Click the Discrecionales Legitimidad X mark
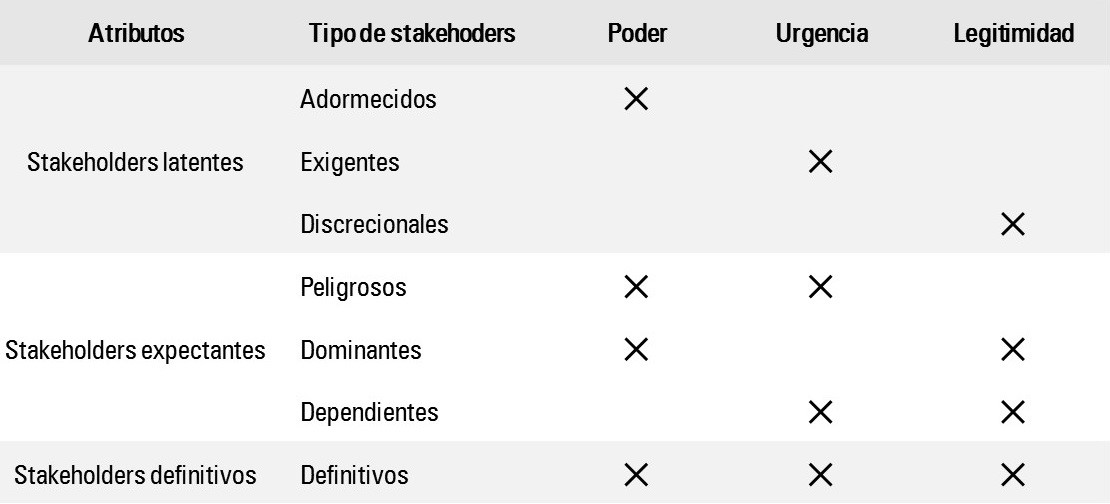1110x504 pixels. click(1012, 224)
